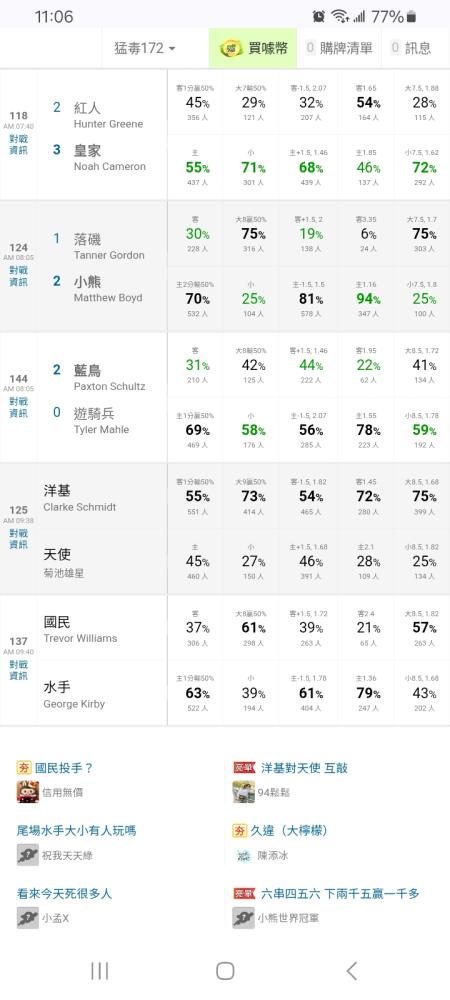Screen dimensions: 450x1000
Task: Open post 看來今天死很多人
Action: [x=64, y=893]
